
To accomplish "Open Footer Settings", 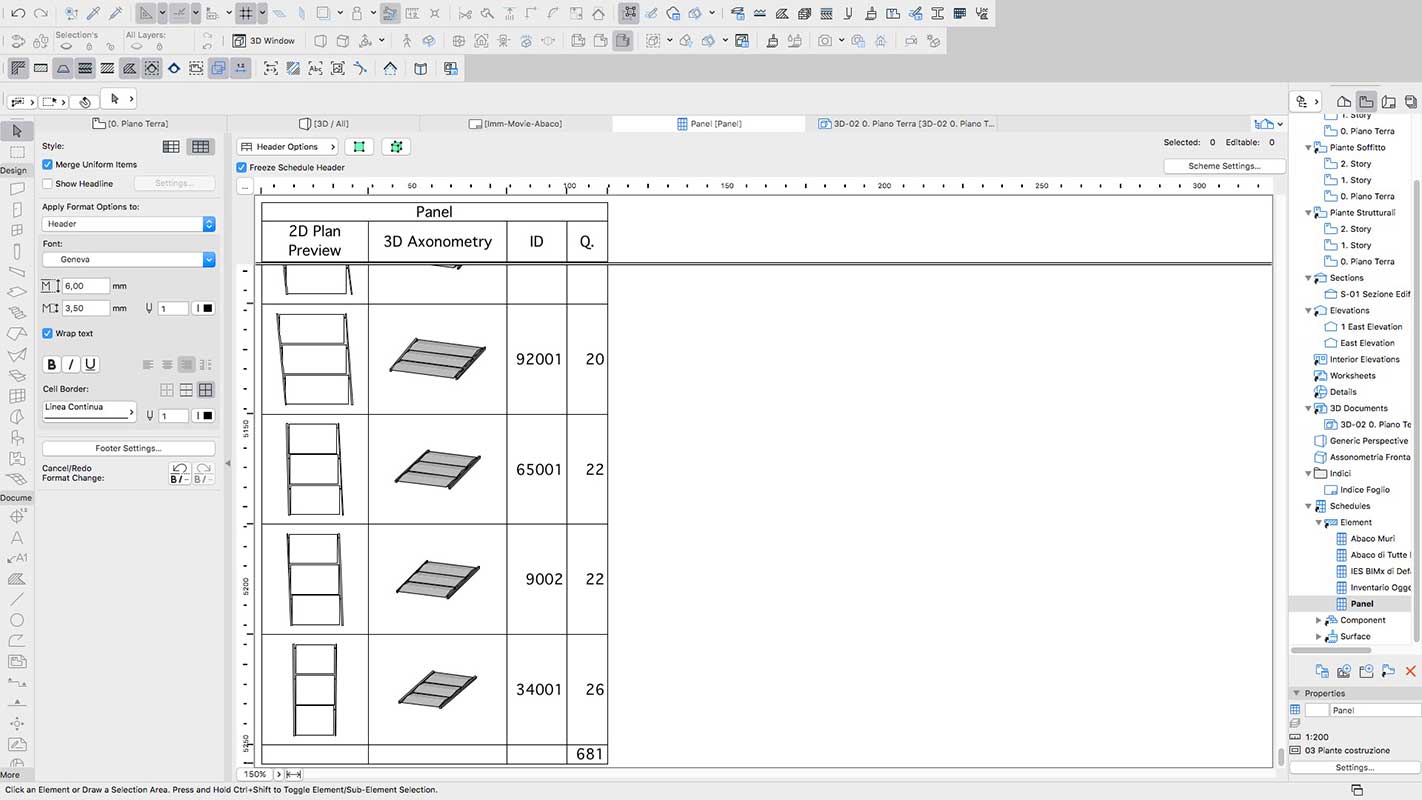I will coord(128,448).
